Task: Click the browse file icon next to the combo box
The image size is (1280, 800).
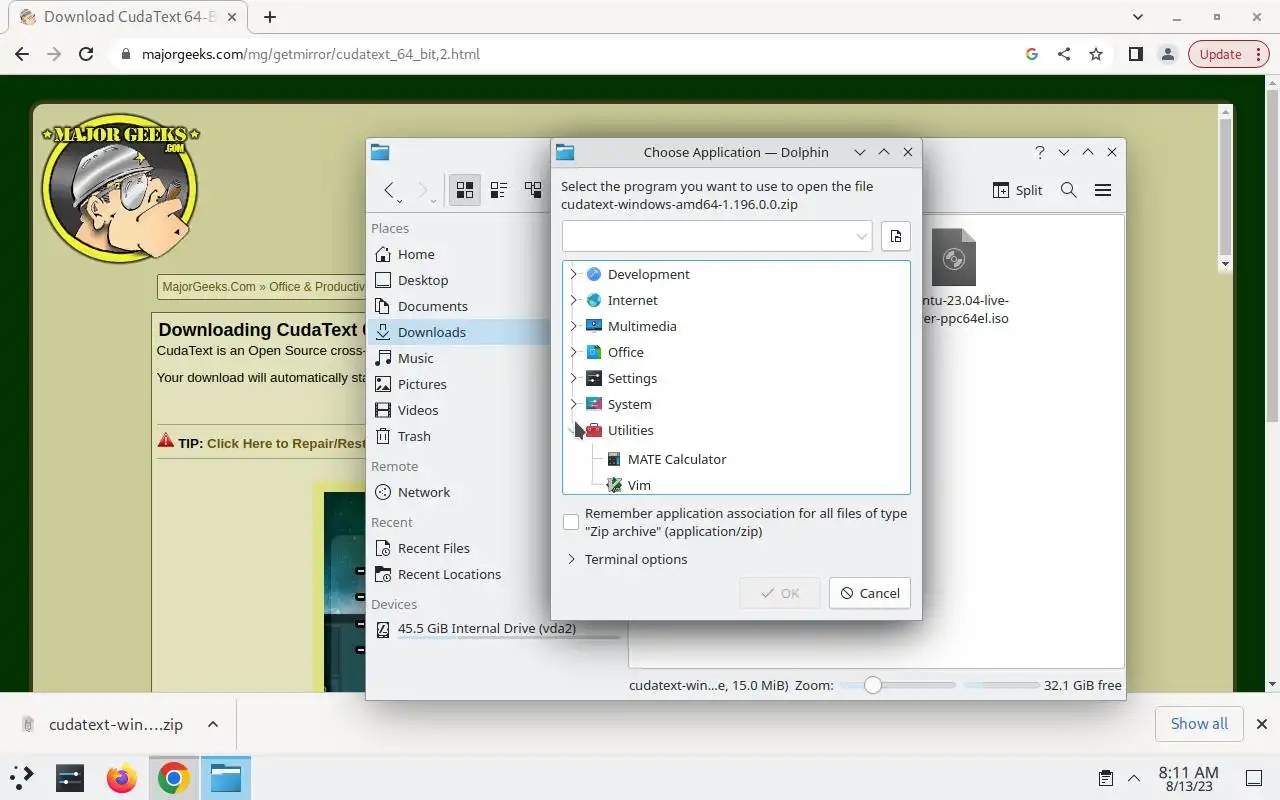Action: 896,236
